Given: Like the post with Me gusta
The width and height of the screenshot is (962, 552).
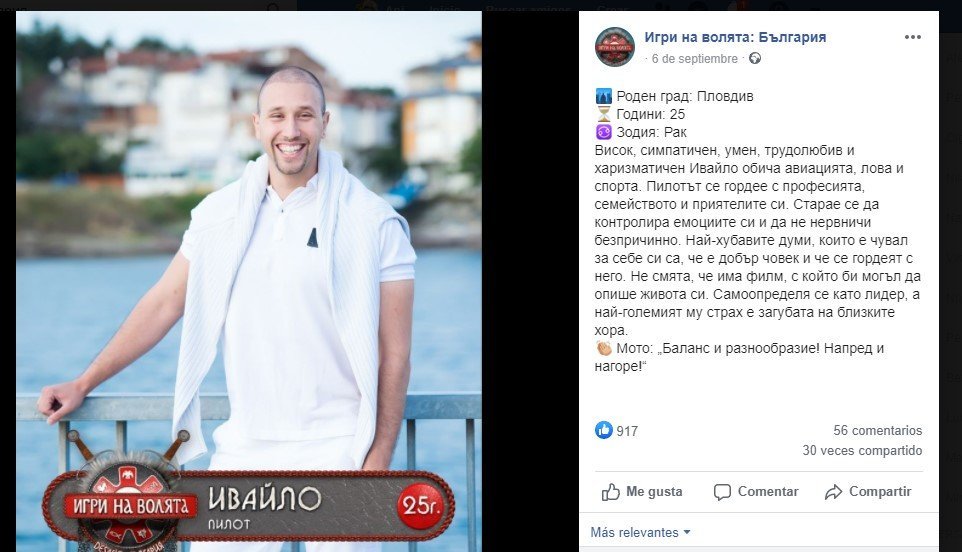Looking at the screenshot, I should pos(642,492).
